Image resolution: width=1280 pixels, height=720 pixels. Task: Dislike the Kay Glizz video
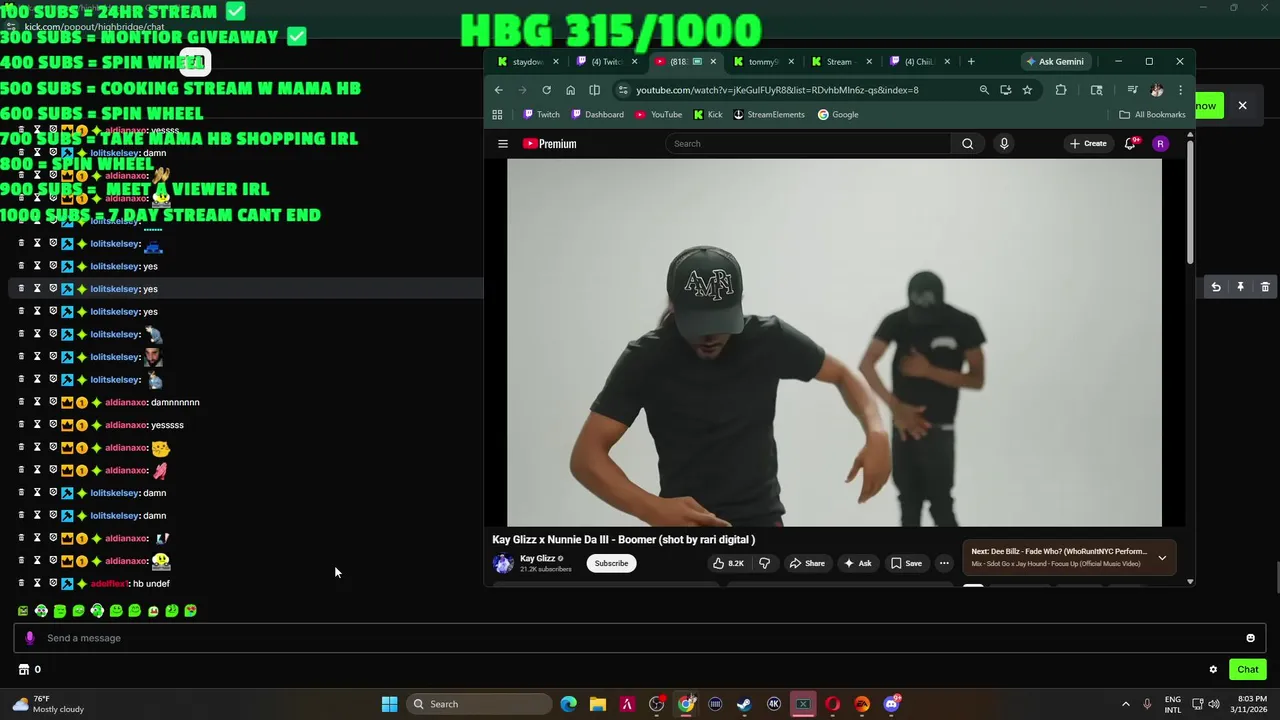click(x=765, y=563)
